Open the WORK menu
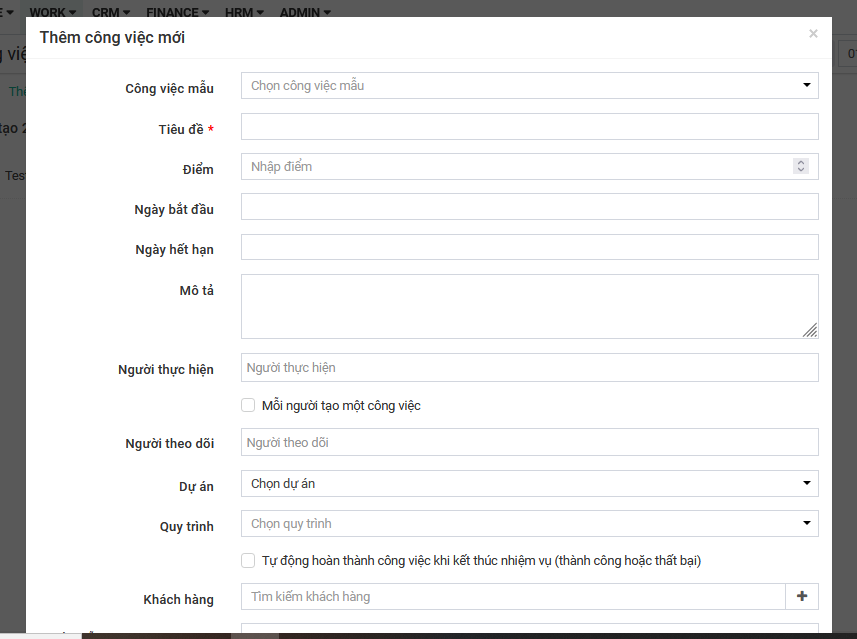Image resolution: width=857 pixels, height=639 pixels. pos(52,13)
